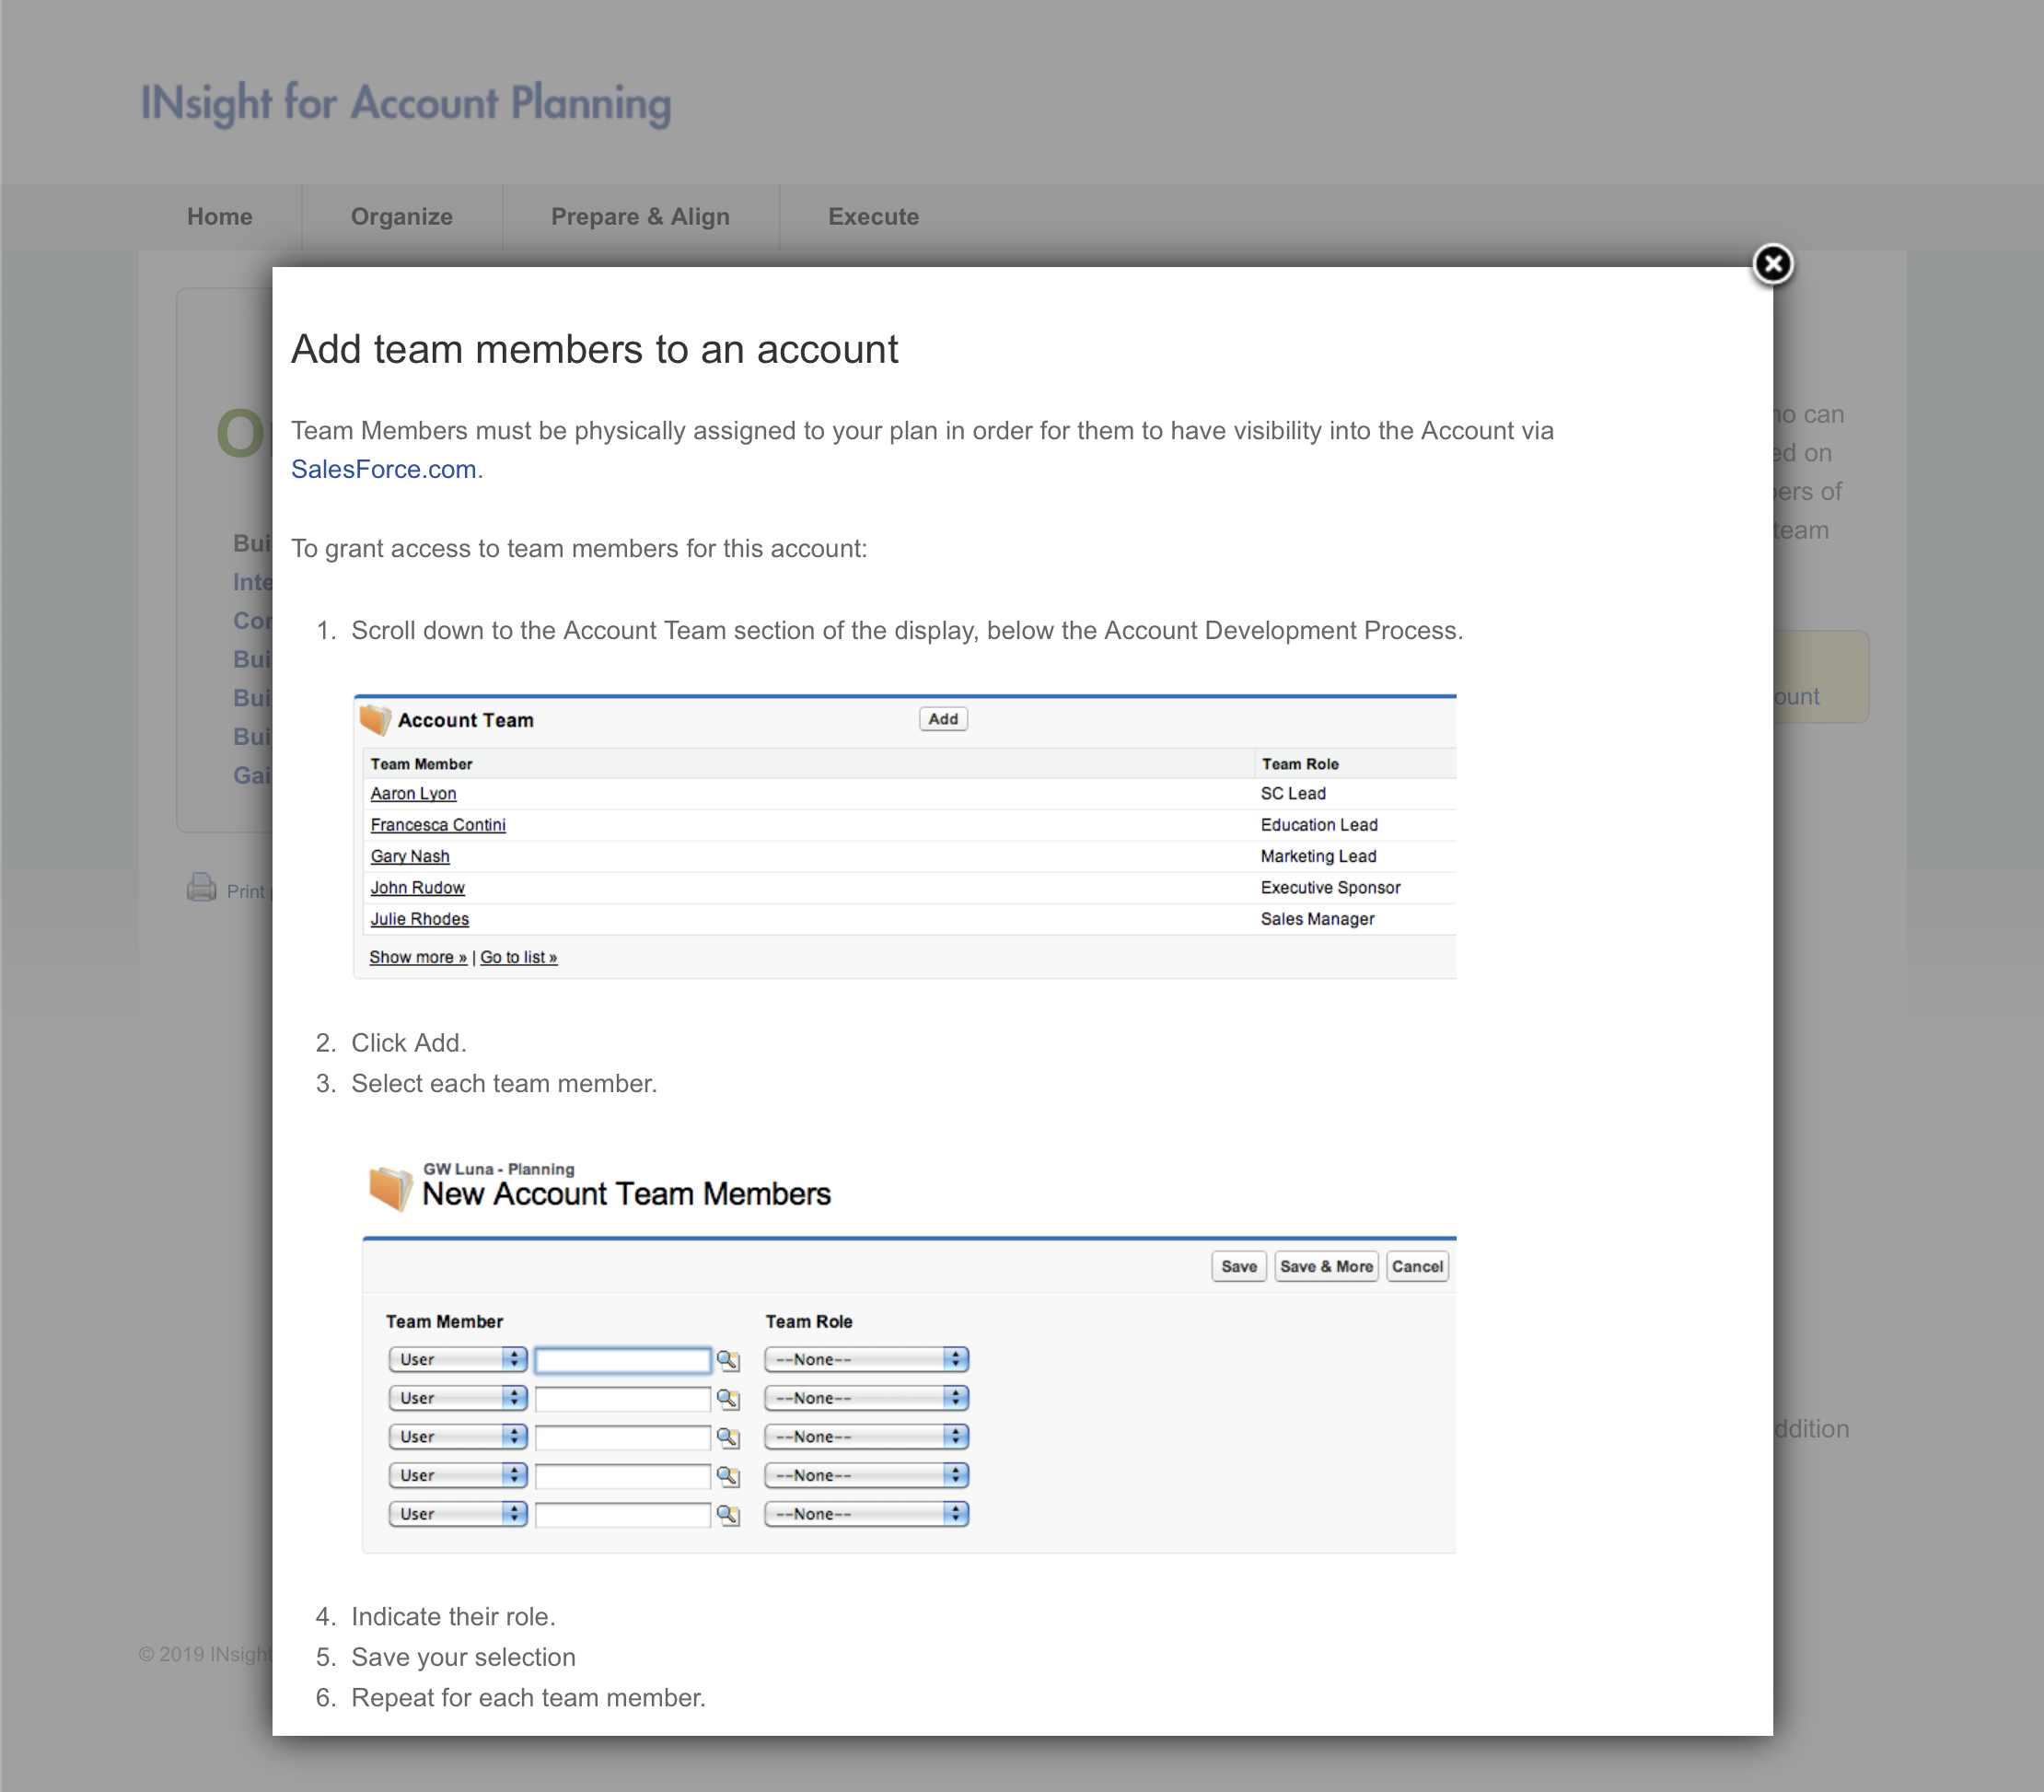
Task: Open the first row User dropdown
Action: click(x=457, y=1359)
